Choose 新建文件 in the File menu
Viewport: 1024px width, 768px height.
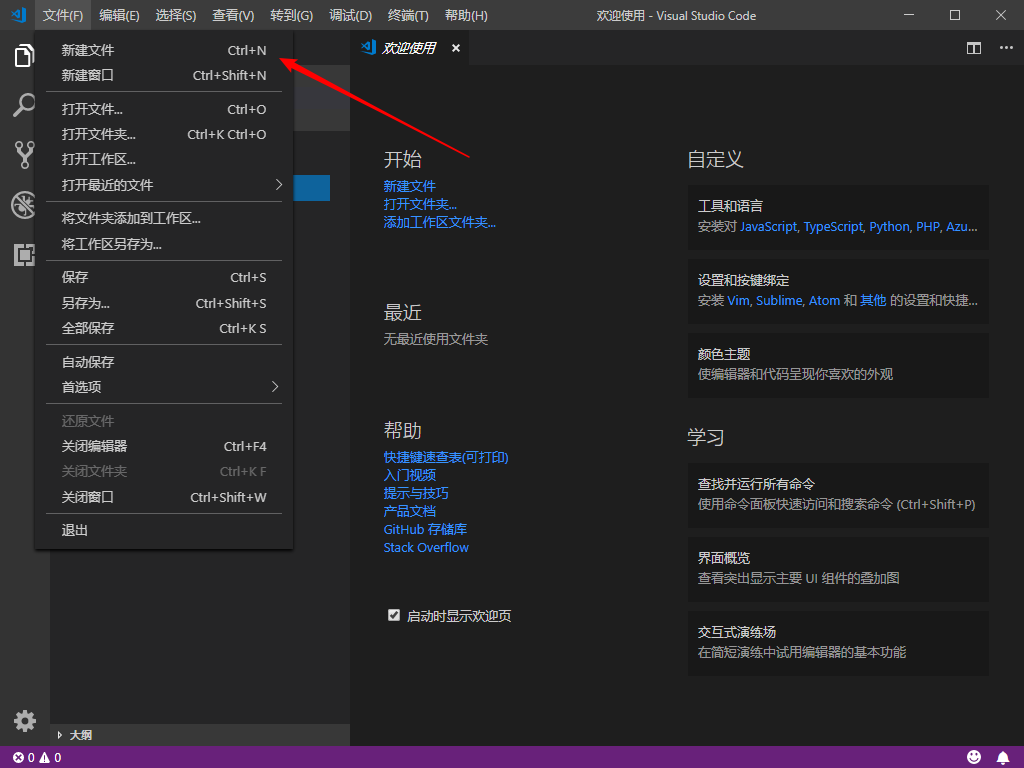click(x=164, y=50)
